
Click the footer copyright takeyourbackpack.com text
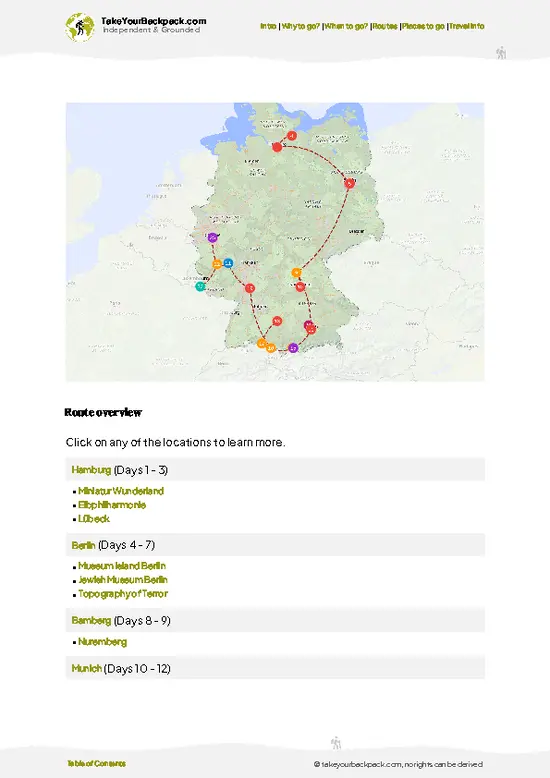pos(398,765)
